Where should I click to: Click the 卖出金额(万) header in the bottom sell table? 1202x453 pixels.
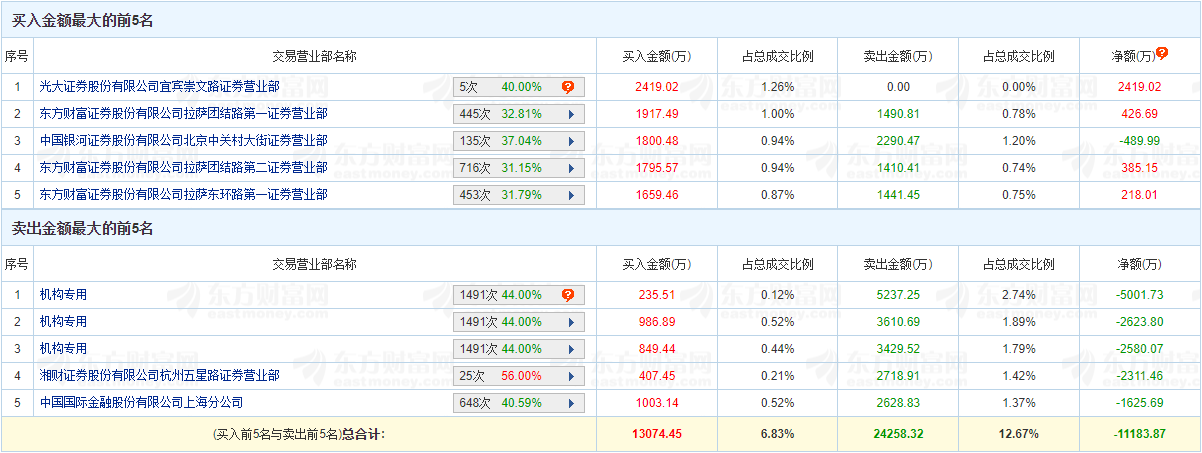click(897, 265)
